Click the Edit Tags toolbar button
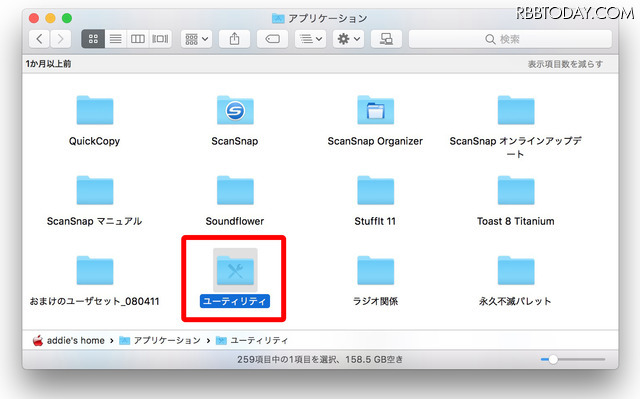This screenshot has width=640, height=399. tap(272, 39)
